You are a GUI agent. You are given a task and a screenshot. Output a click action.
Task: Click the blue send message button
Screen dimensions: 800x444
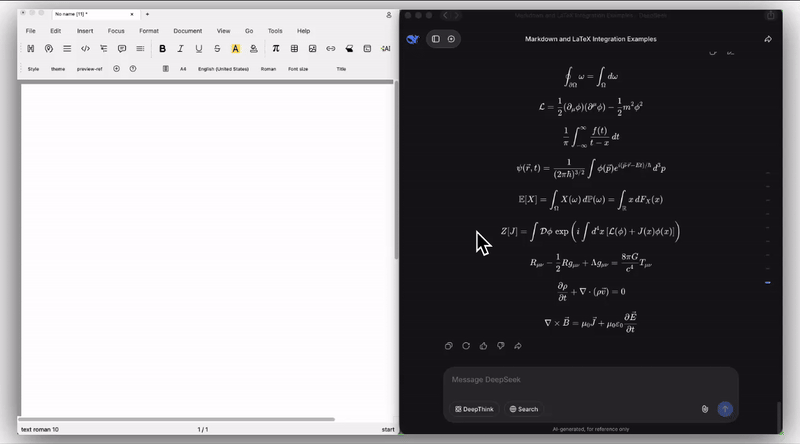tap(725, 409)
